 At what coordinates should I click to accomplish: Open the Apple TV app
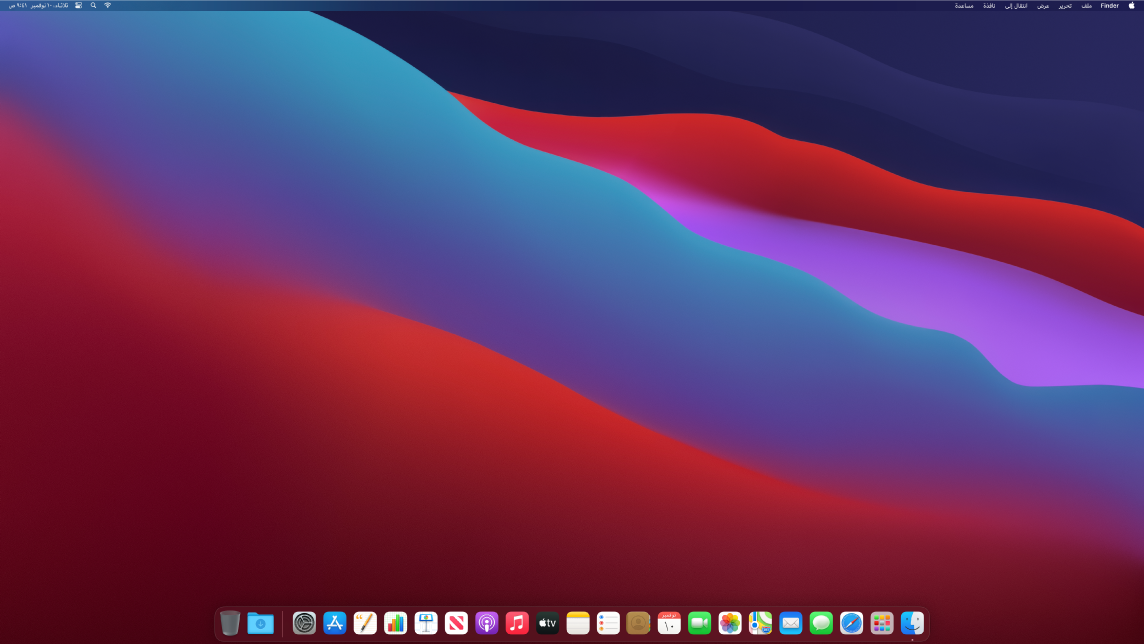547,623
